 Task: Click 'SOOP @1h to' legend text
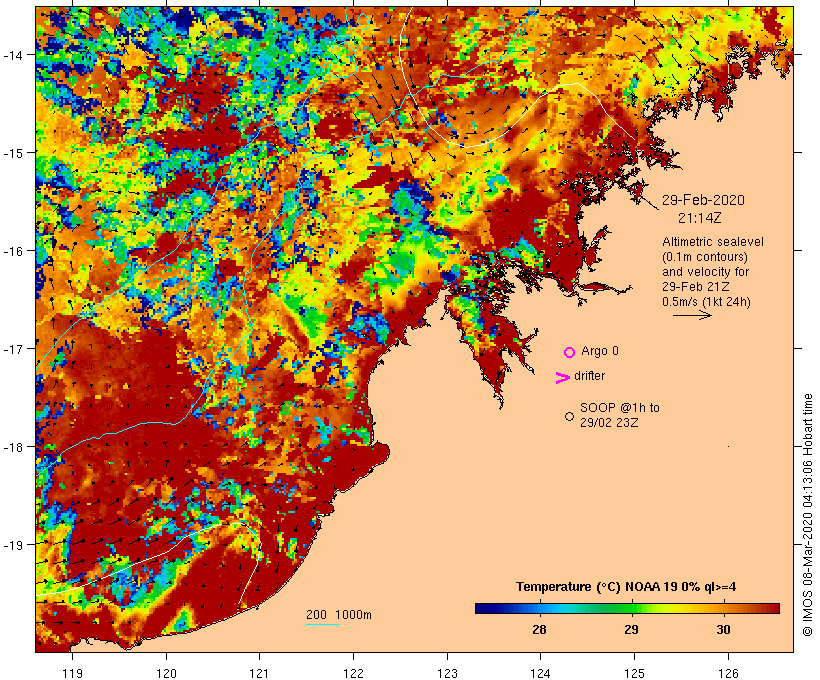click(x=620, y=407)
